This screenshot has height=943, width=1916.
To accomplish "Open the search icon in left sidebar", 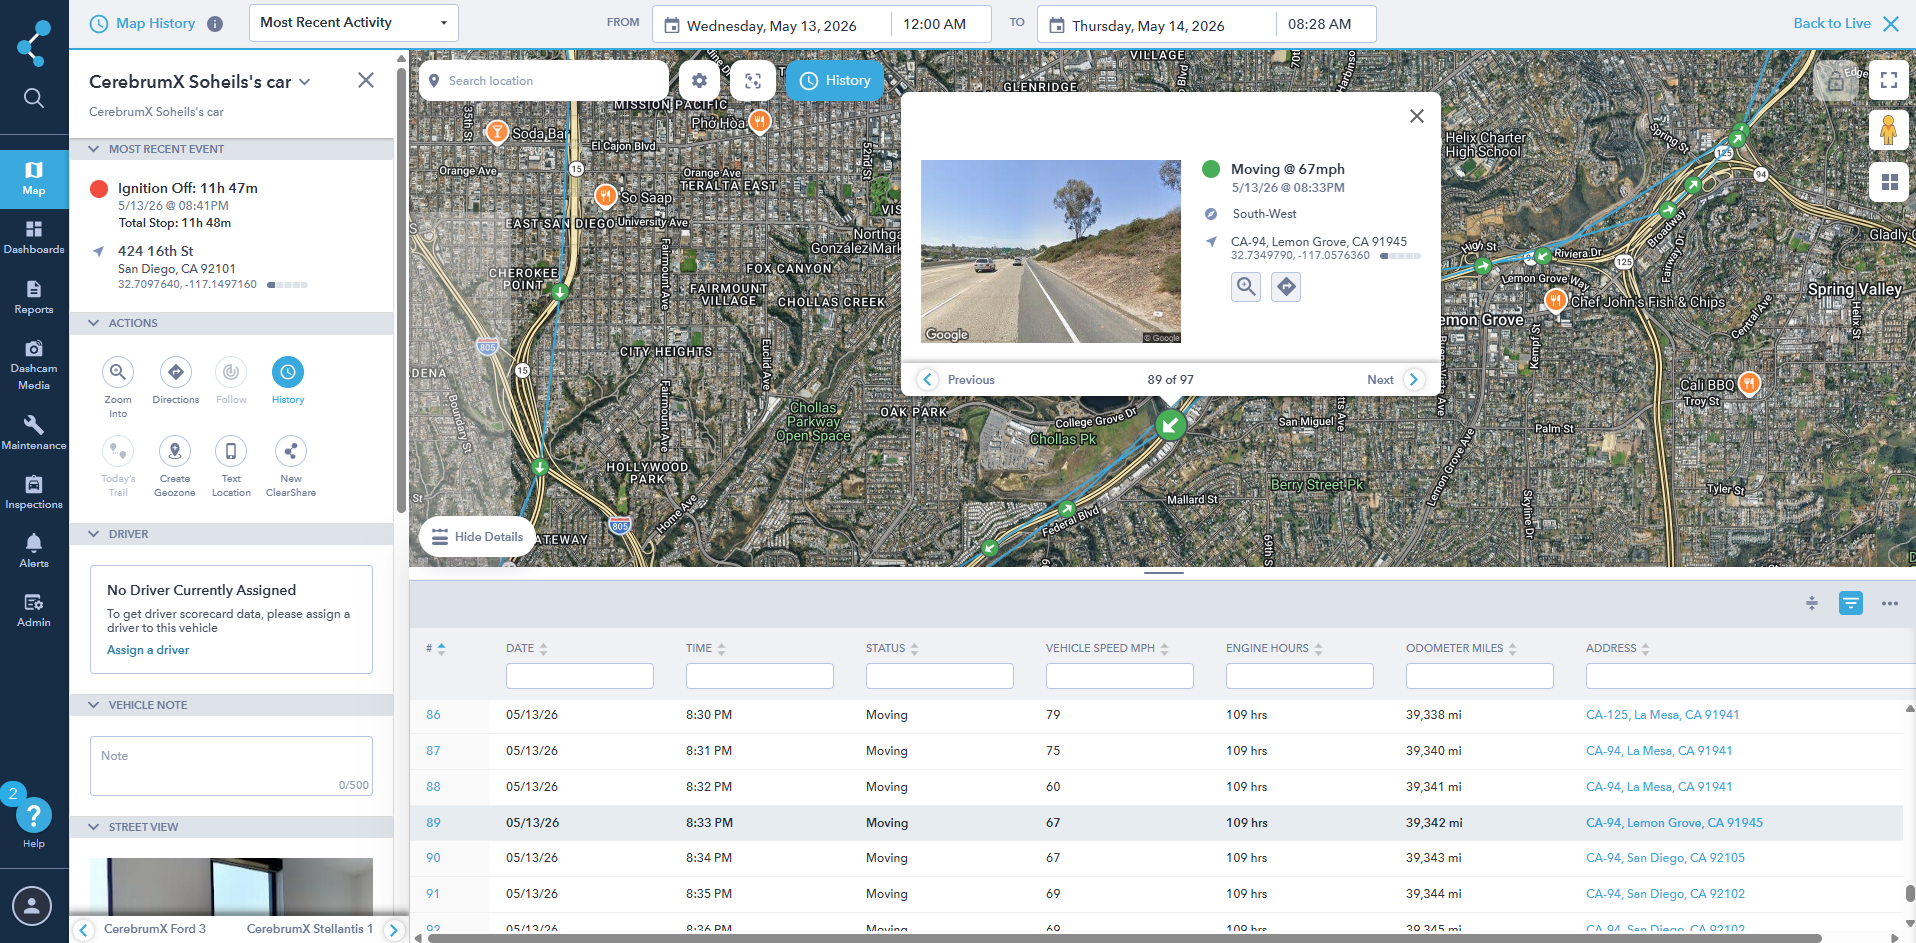I will [33, 97].
